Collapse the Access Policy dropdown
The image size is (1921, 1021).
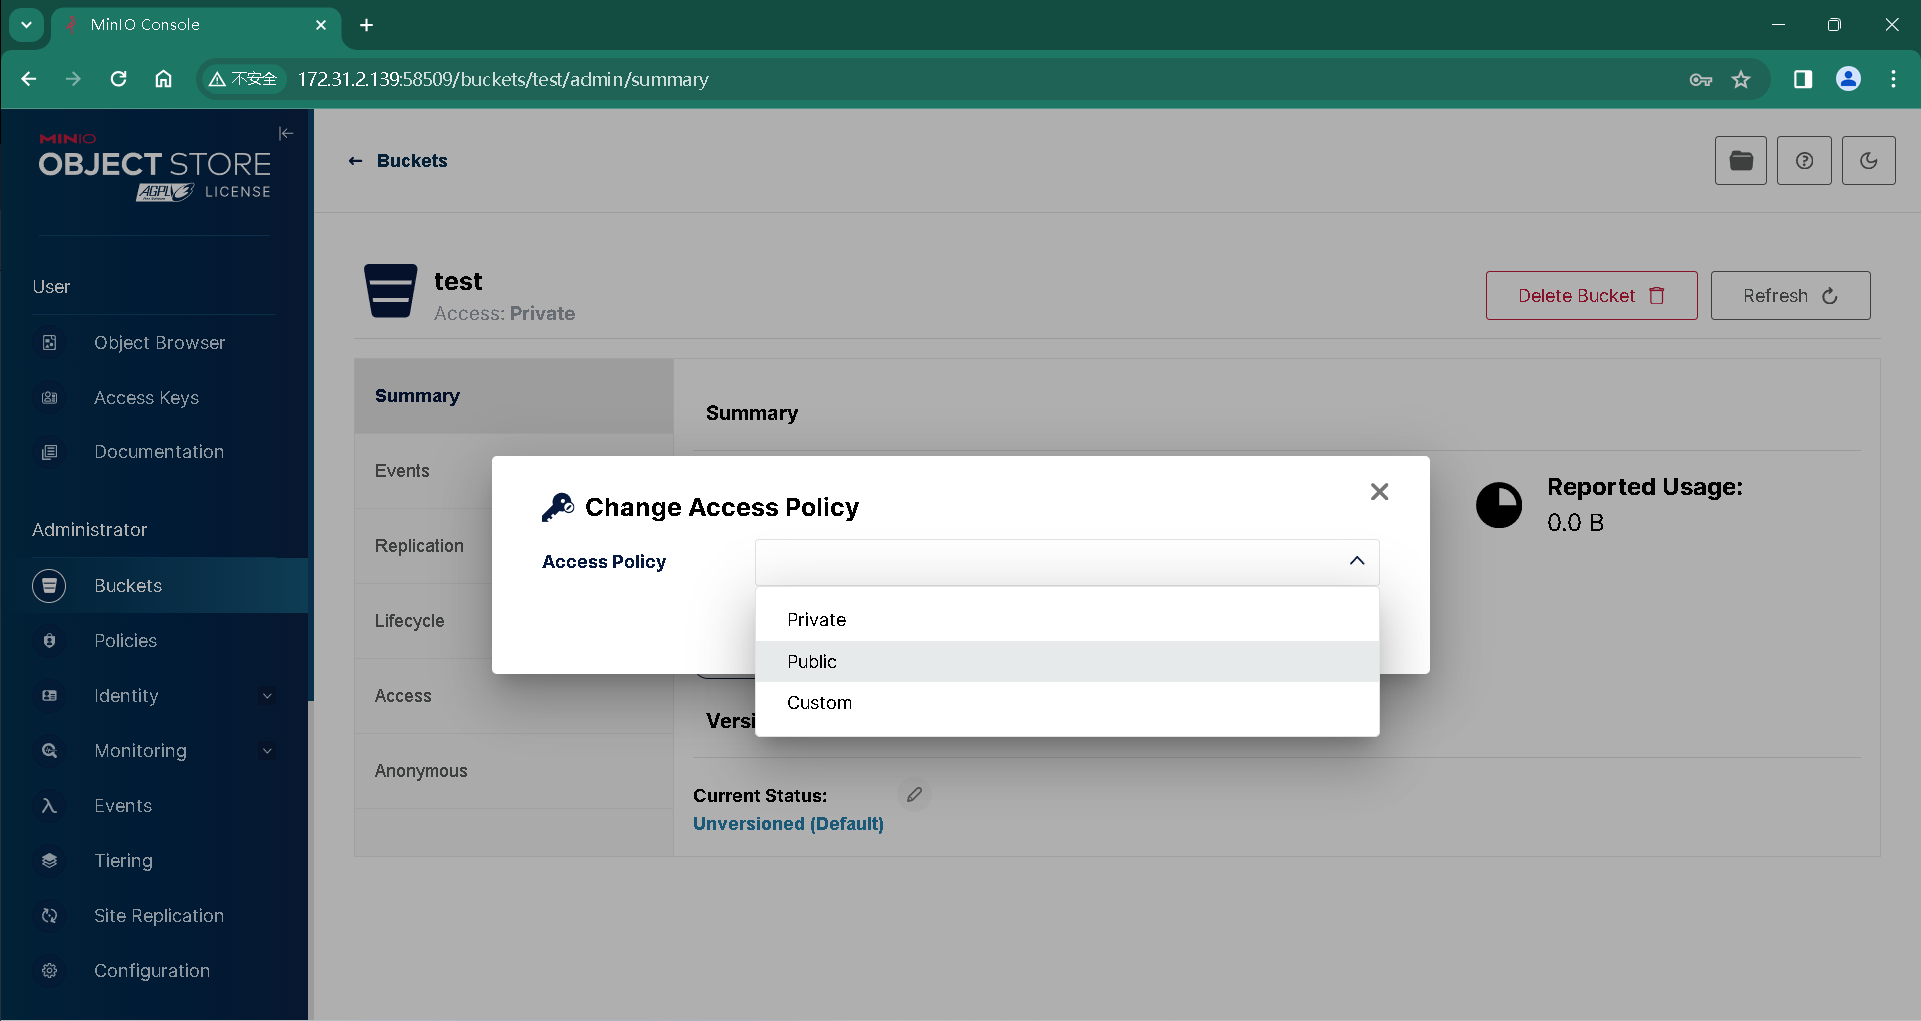coord(1356,561)
